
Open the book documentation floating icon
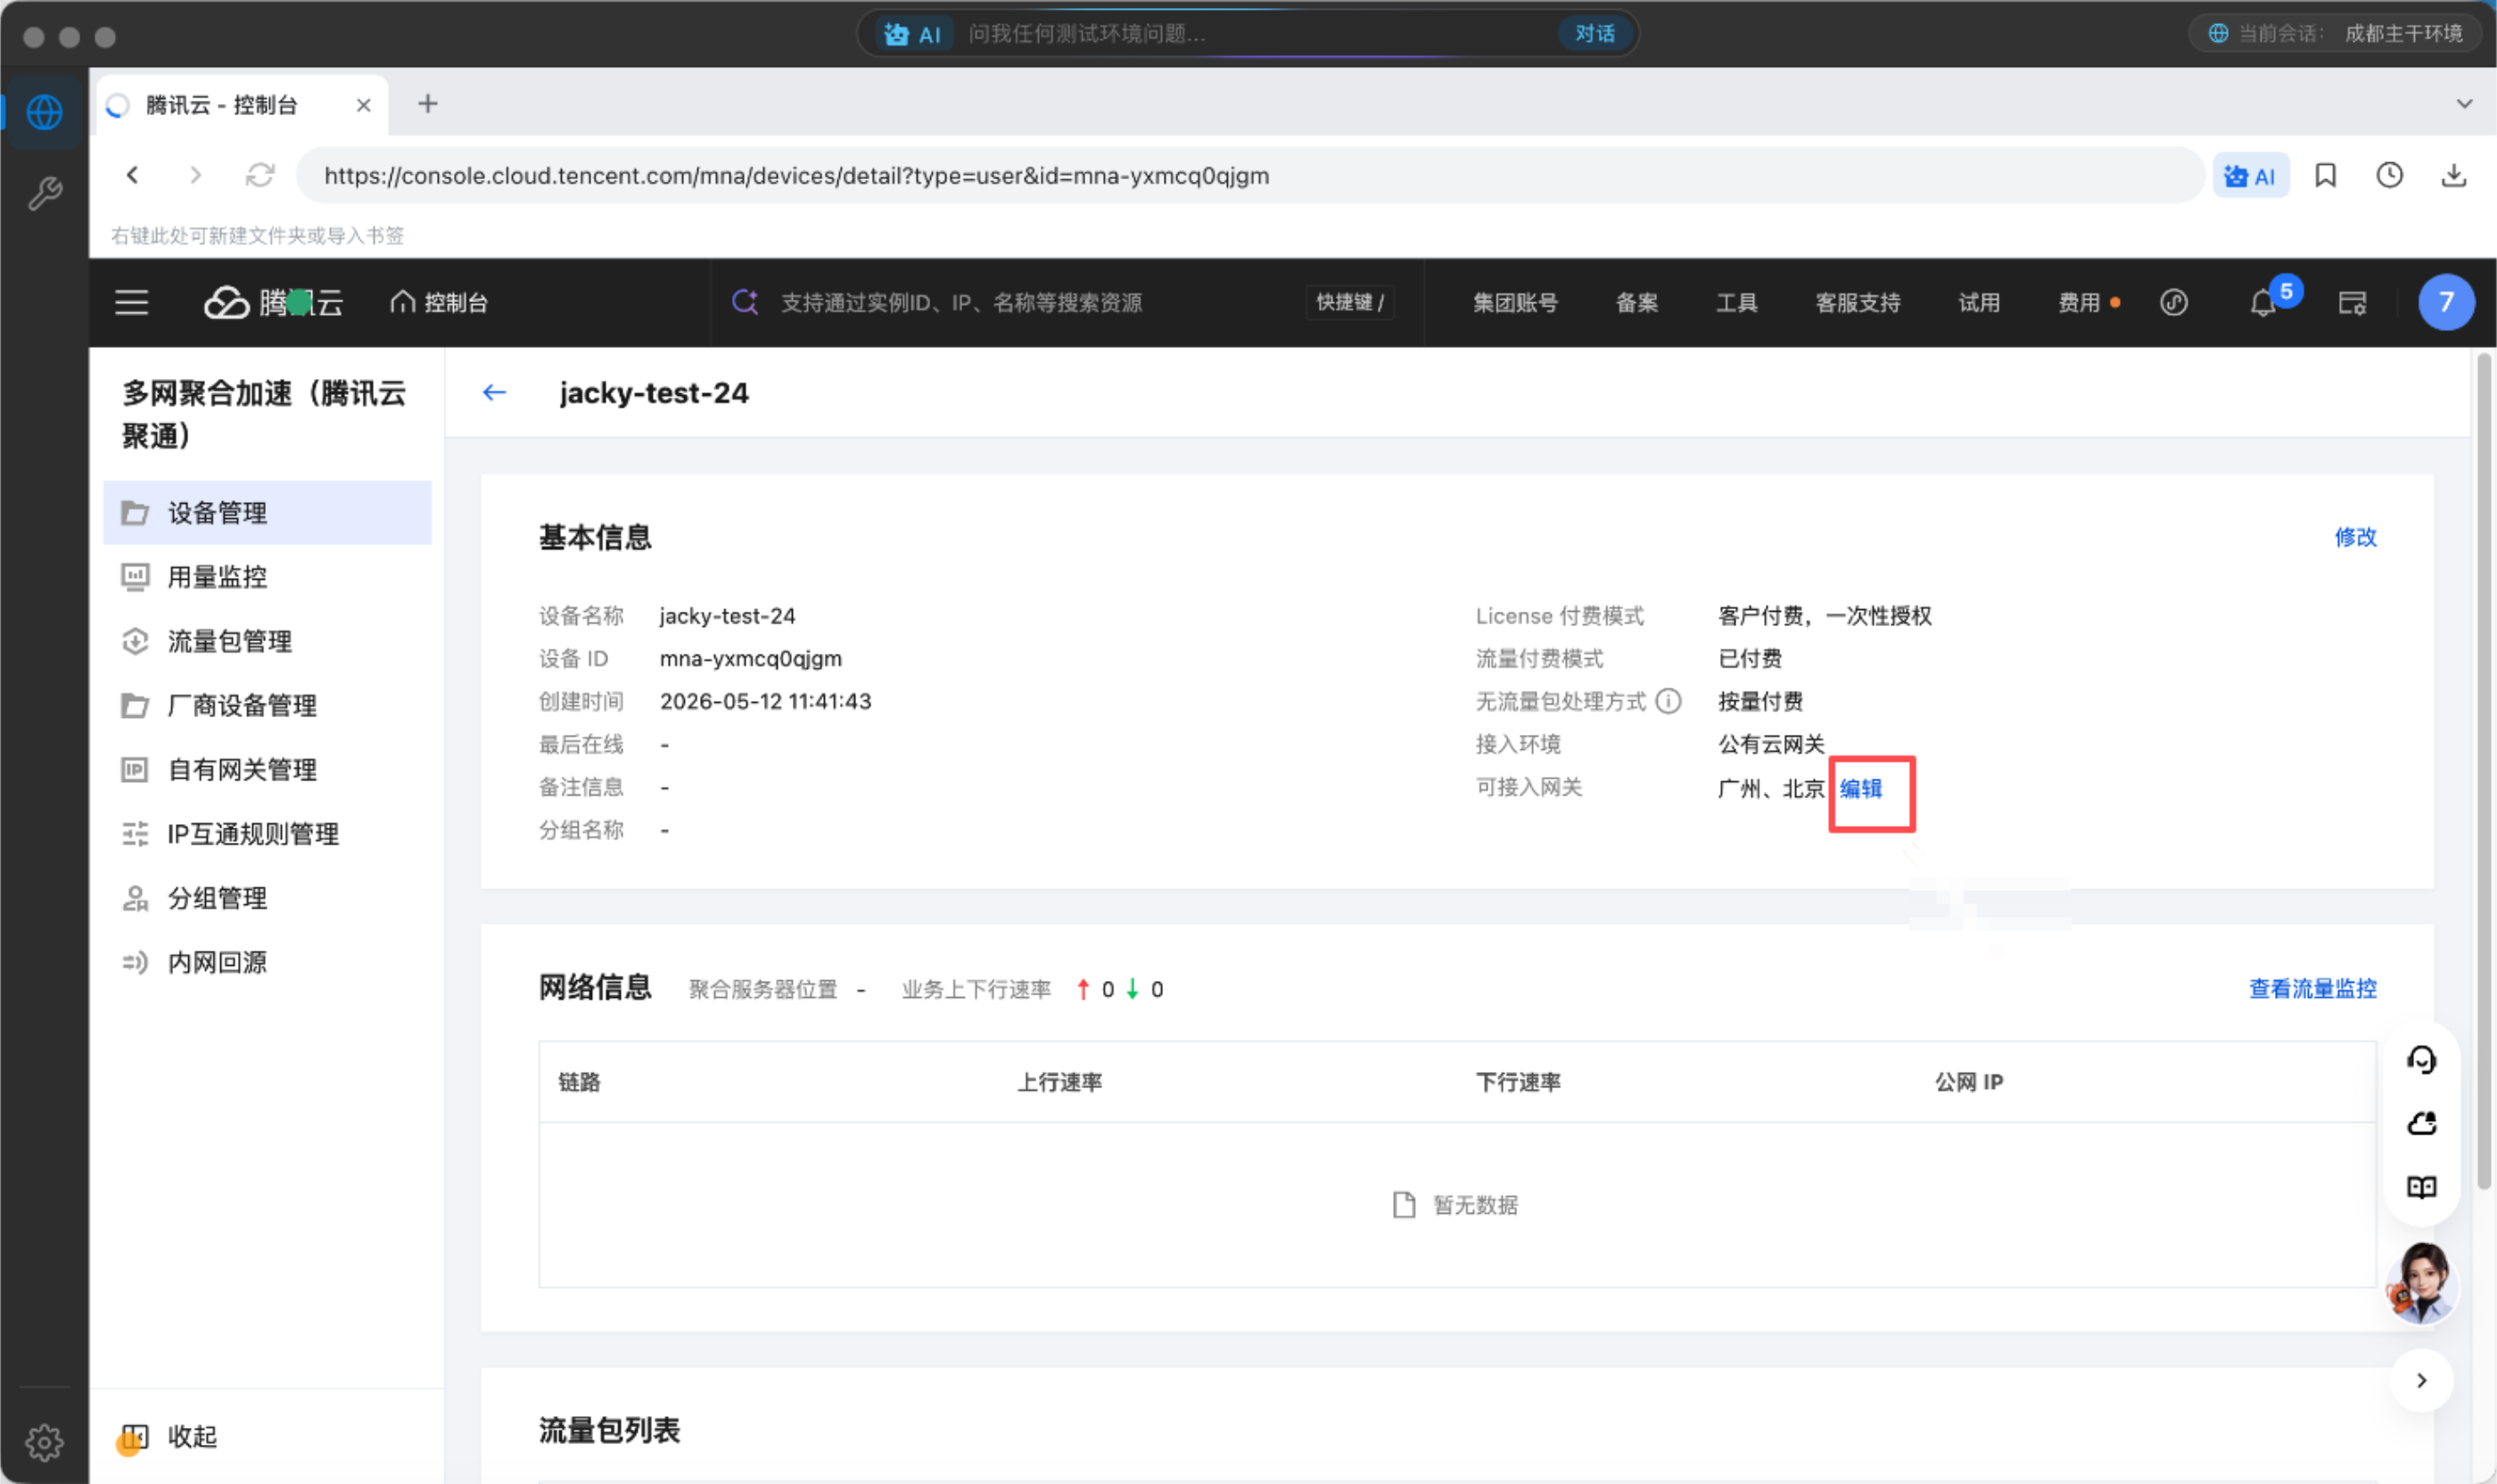pyautogui.click(x=2421, y=1187)
